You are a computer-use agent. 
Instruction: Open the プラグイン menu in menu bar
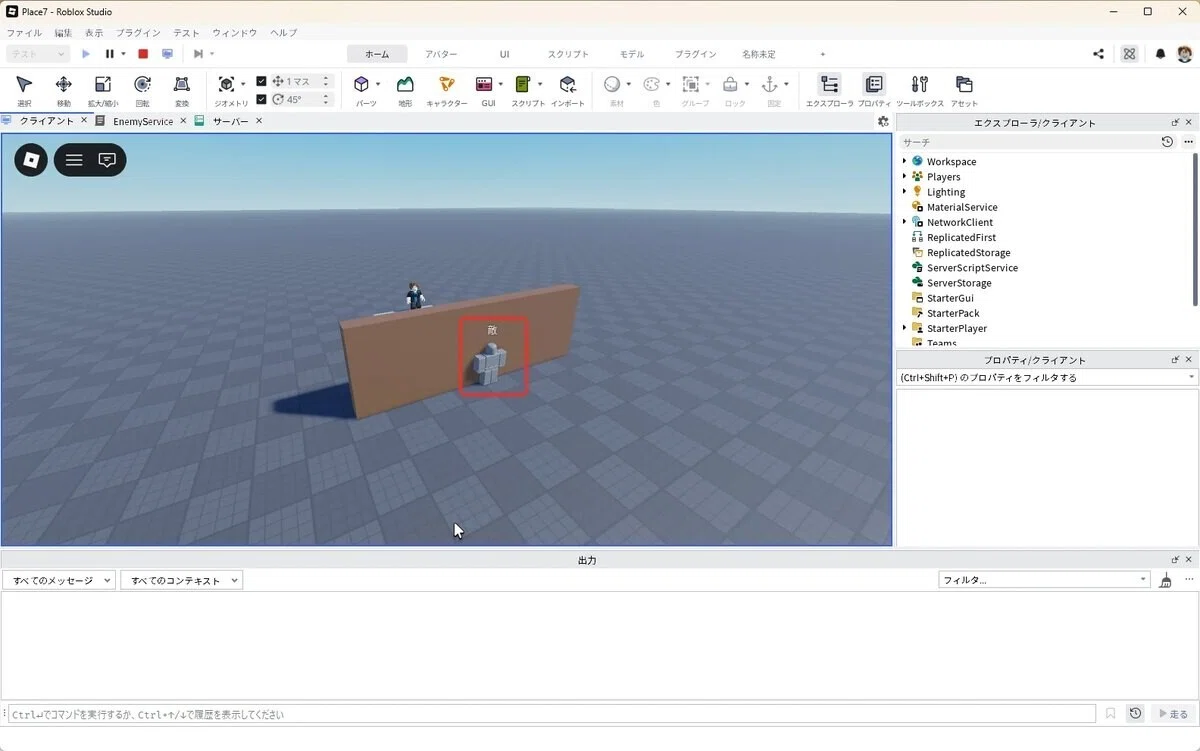pyautogui.click(x=138, y=33)
